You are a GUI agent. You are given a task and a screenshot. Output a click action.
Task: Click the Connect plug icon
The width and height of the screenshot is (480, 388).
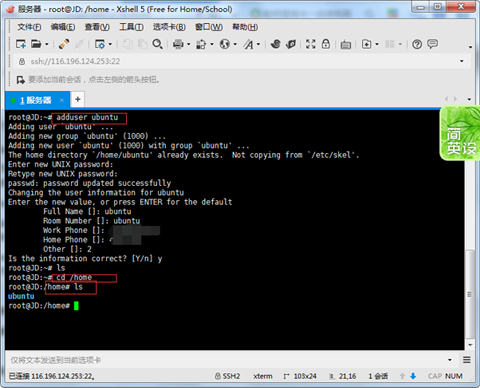point(64,44)
